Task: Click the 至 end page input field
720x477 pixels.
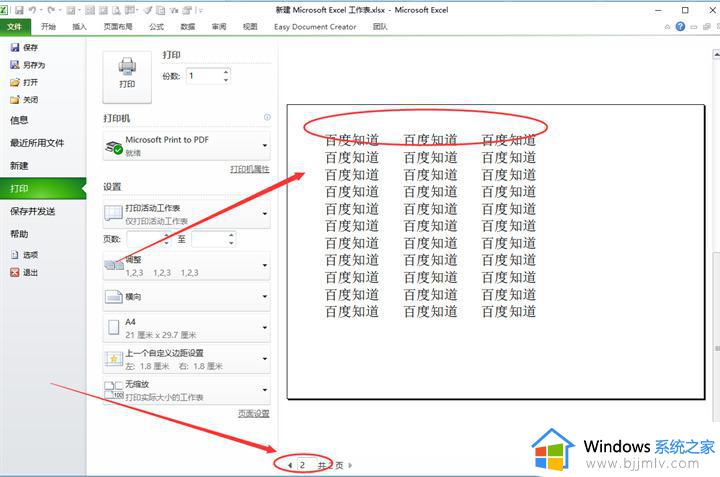Action: point(209,239)
